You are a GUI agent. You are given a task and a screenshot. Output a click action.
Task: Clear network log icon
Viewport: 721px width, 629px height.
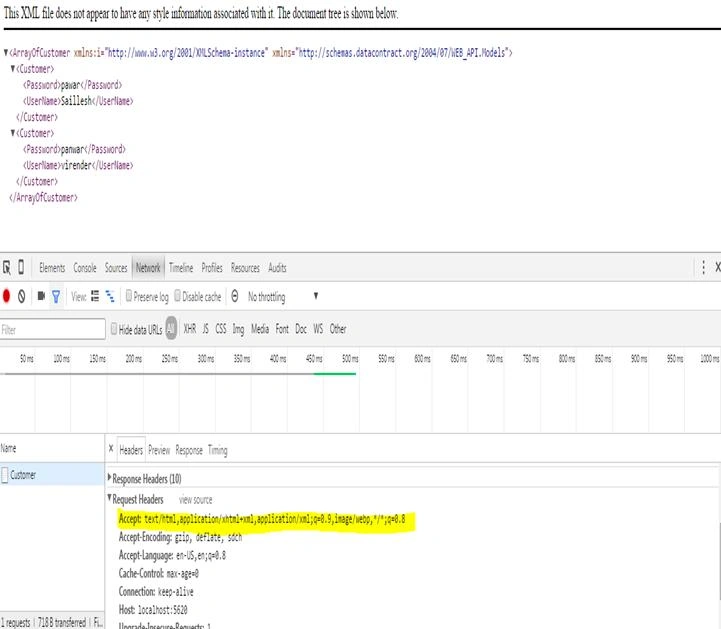click(22, 297)
